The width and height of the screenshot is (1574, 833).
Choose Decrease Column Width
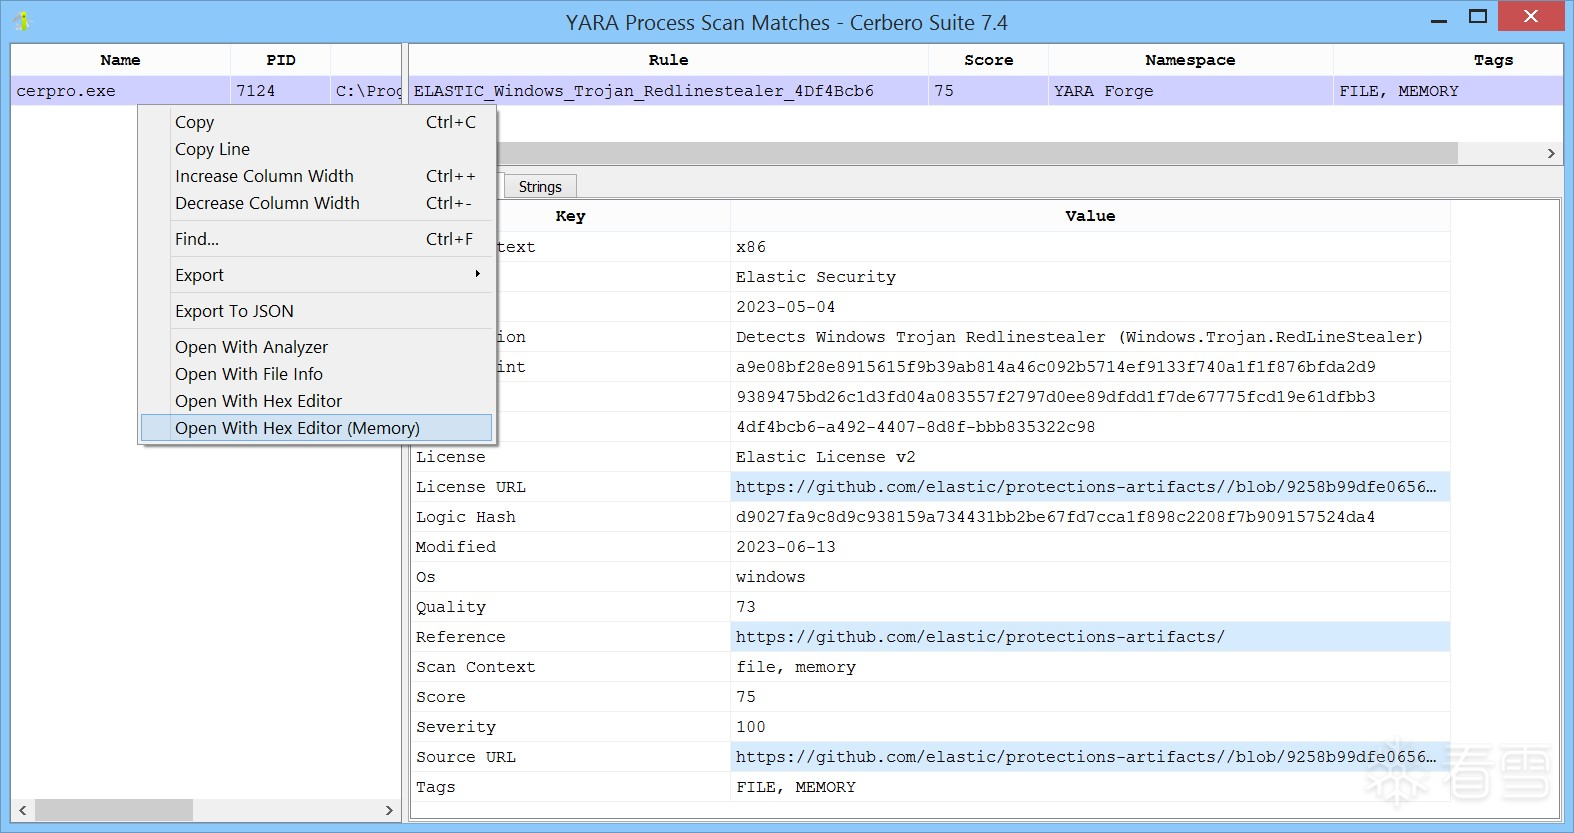tap(316, 203)
